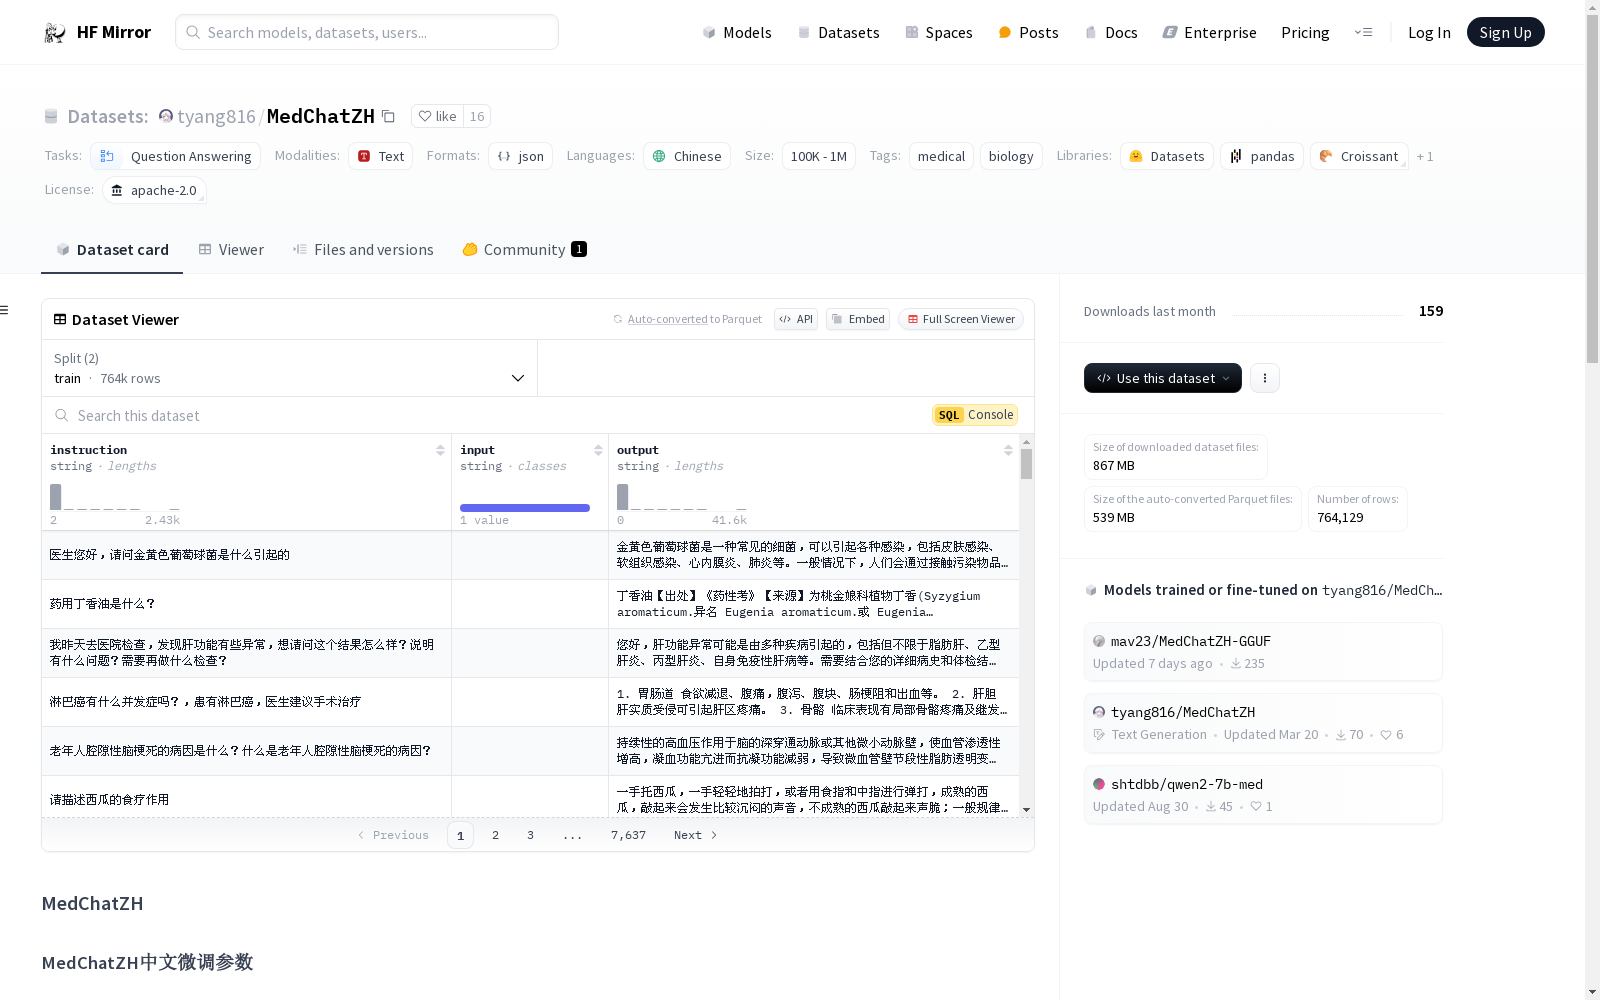Open the Use this dataset dropdown
This screenshot has width=1600, height=1000.
pos(1163,378)
